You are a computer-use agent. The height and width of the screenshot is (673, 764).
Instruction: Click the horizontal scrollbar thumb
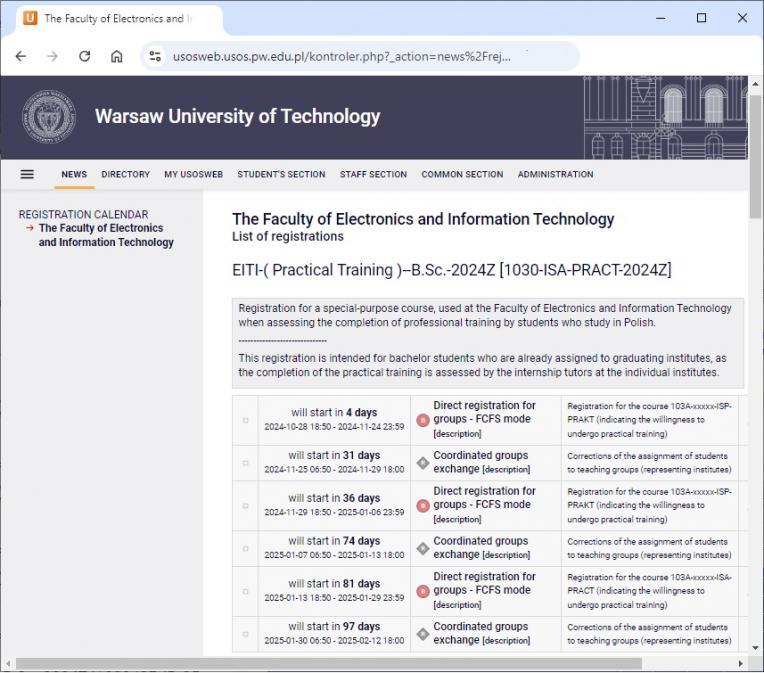[x=328, y=664]
